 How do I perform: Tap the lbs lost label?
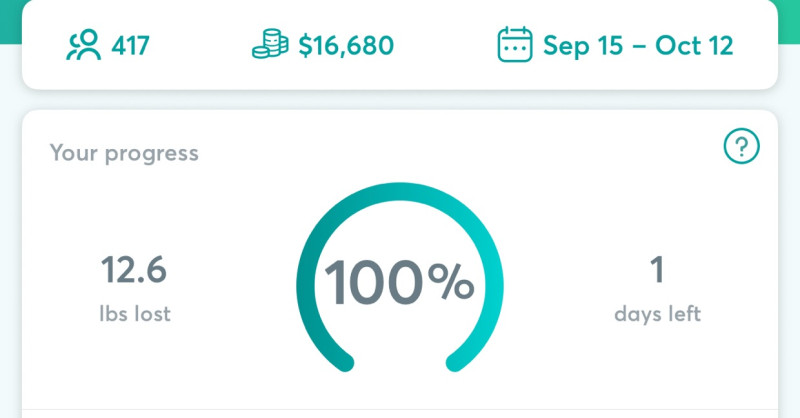[x=134, y=314]
